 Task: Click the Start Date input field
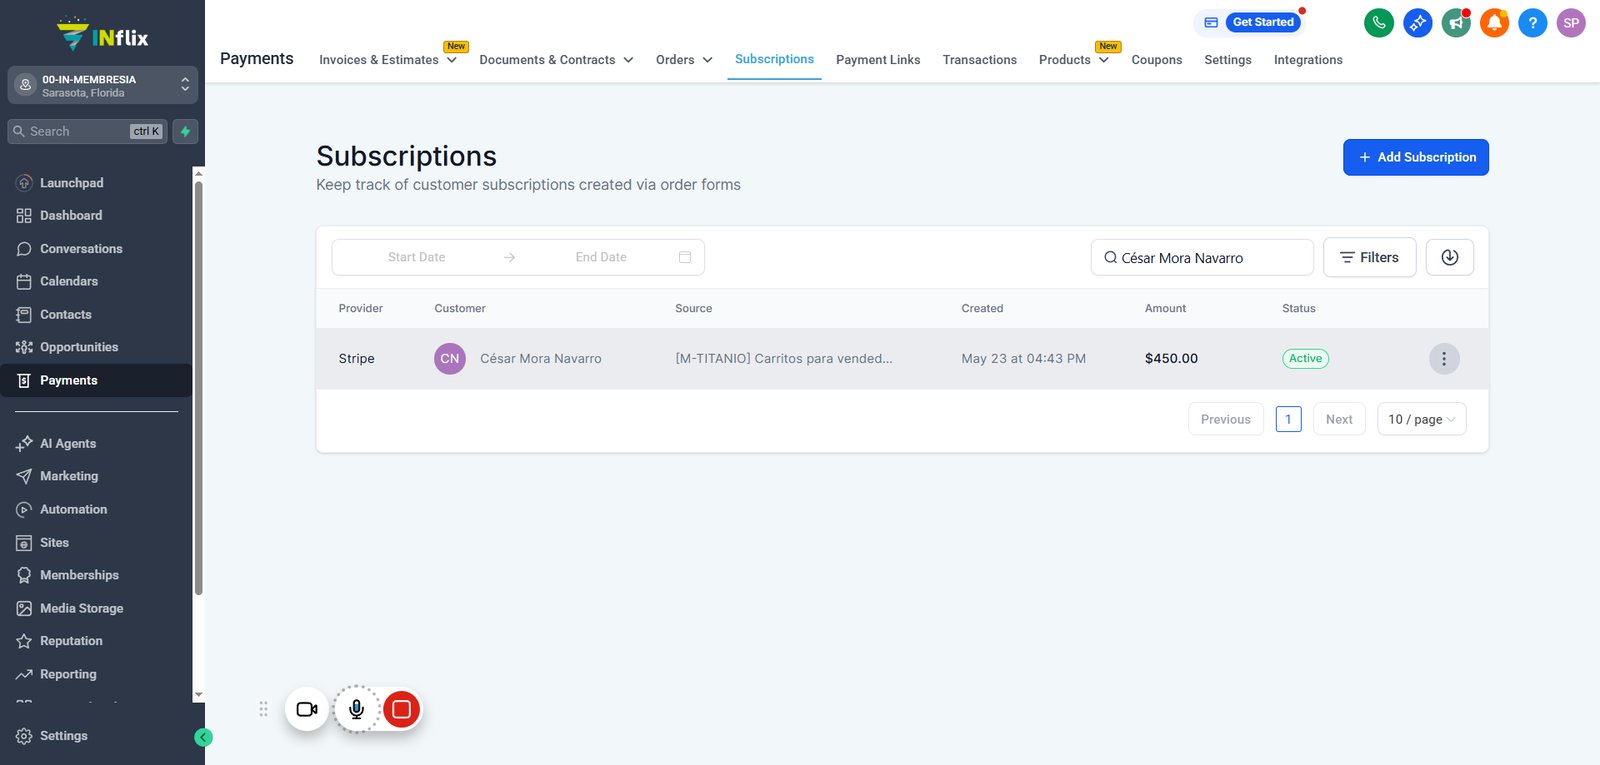point(417,257)
